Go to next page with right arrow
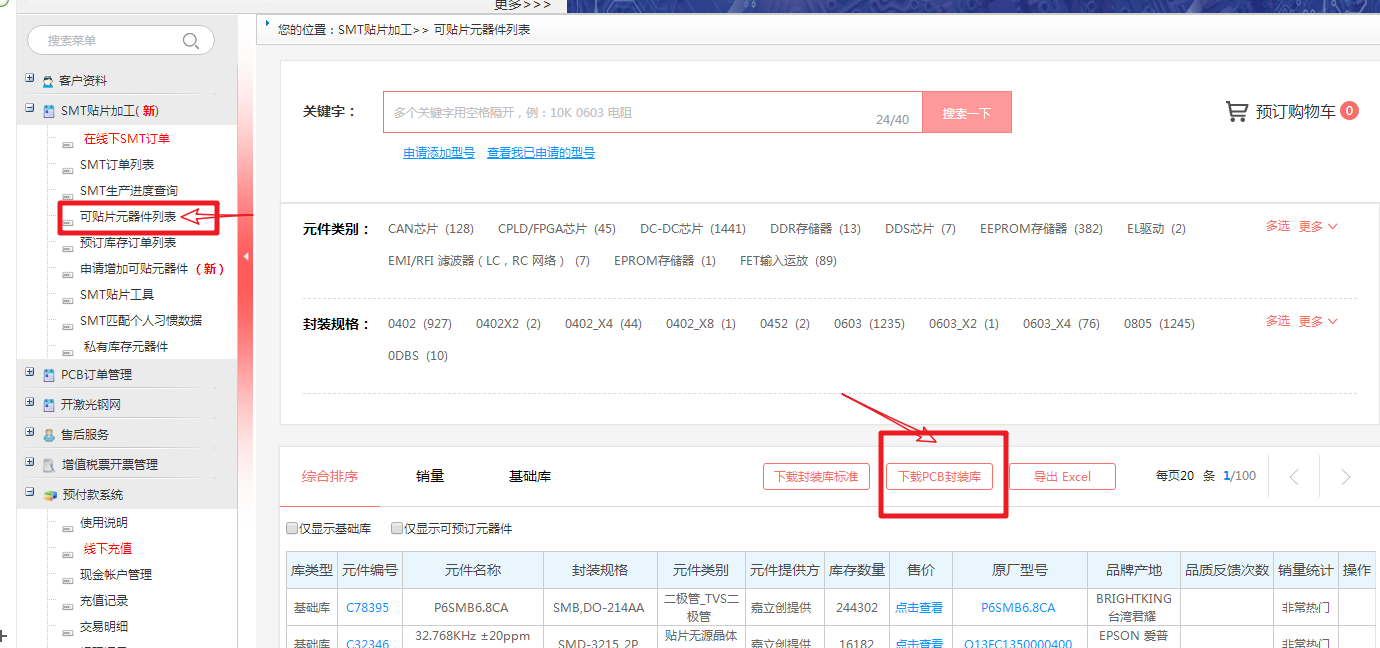The image size is (1380, 648). click(x=1345, y=477)
